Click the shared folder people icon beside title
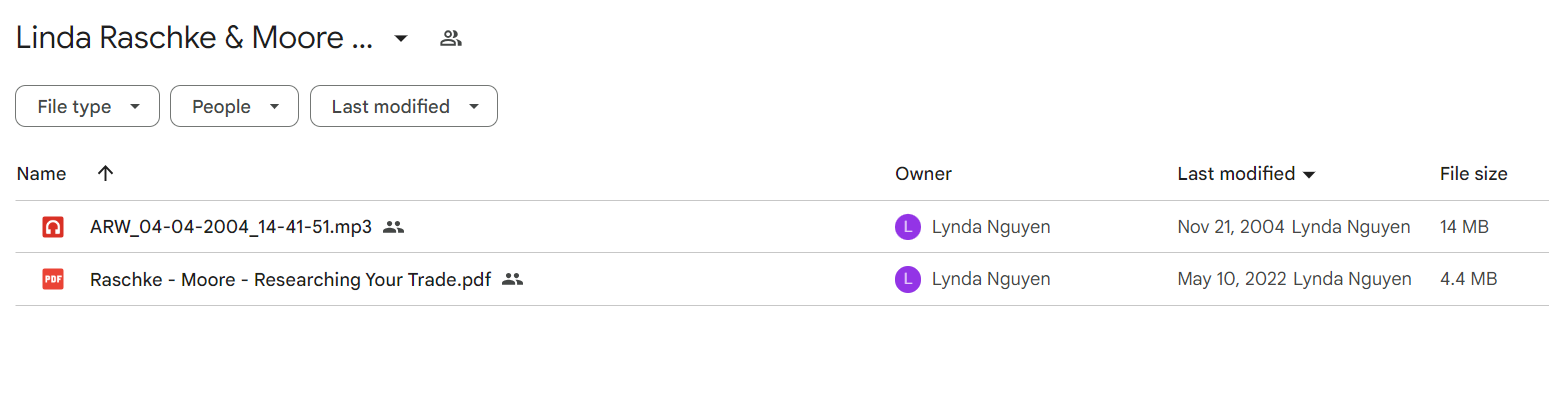 [451, 39]
